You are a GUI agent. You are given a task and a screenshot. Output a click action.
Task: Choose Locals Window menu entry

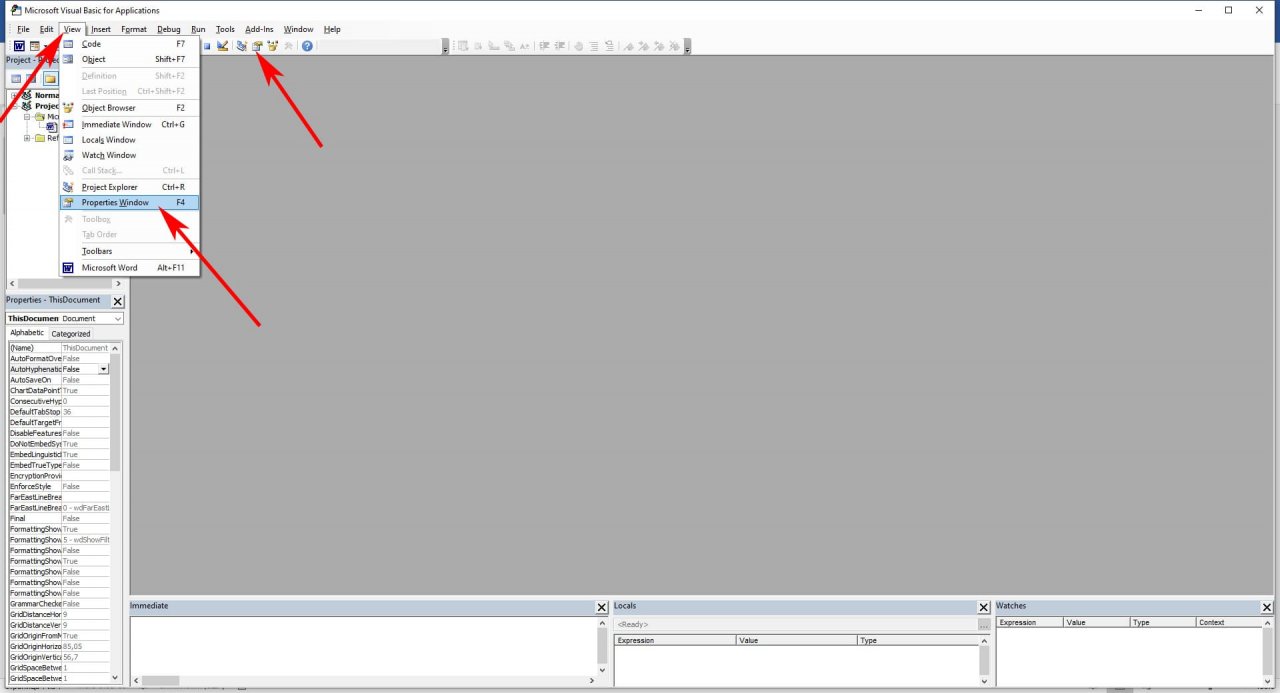click(x=130, y=140)
